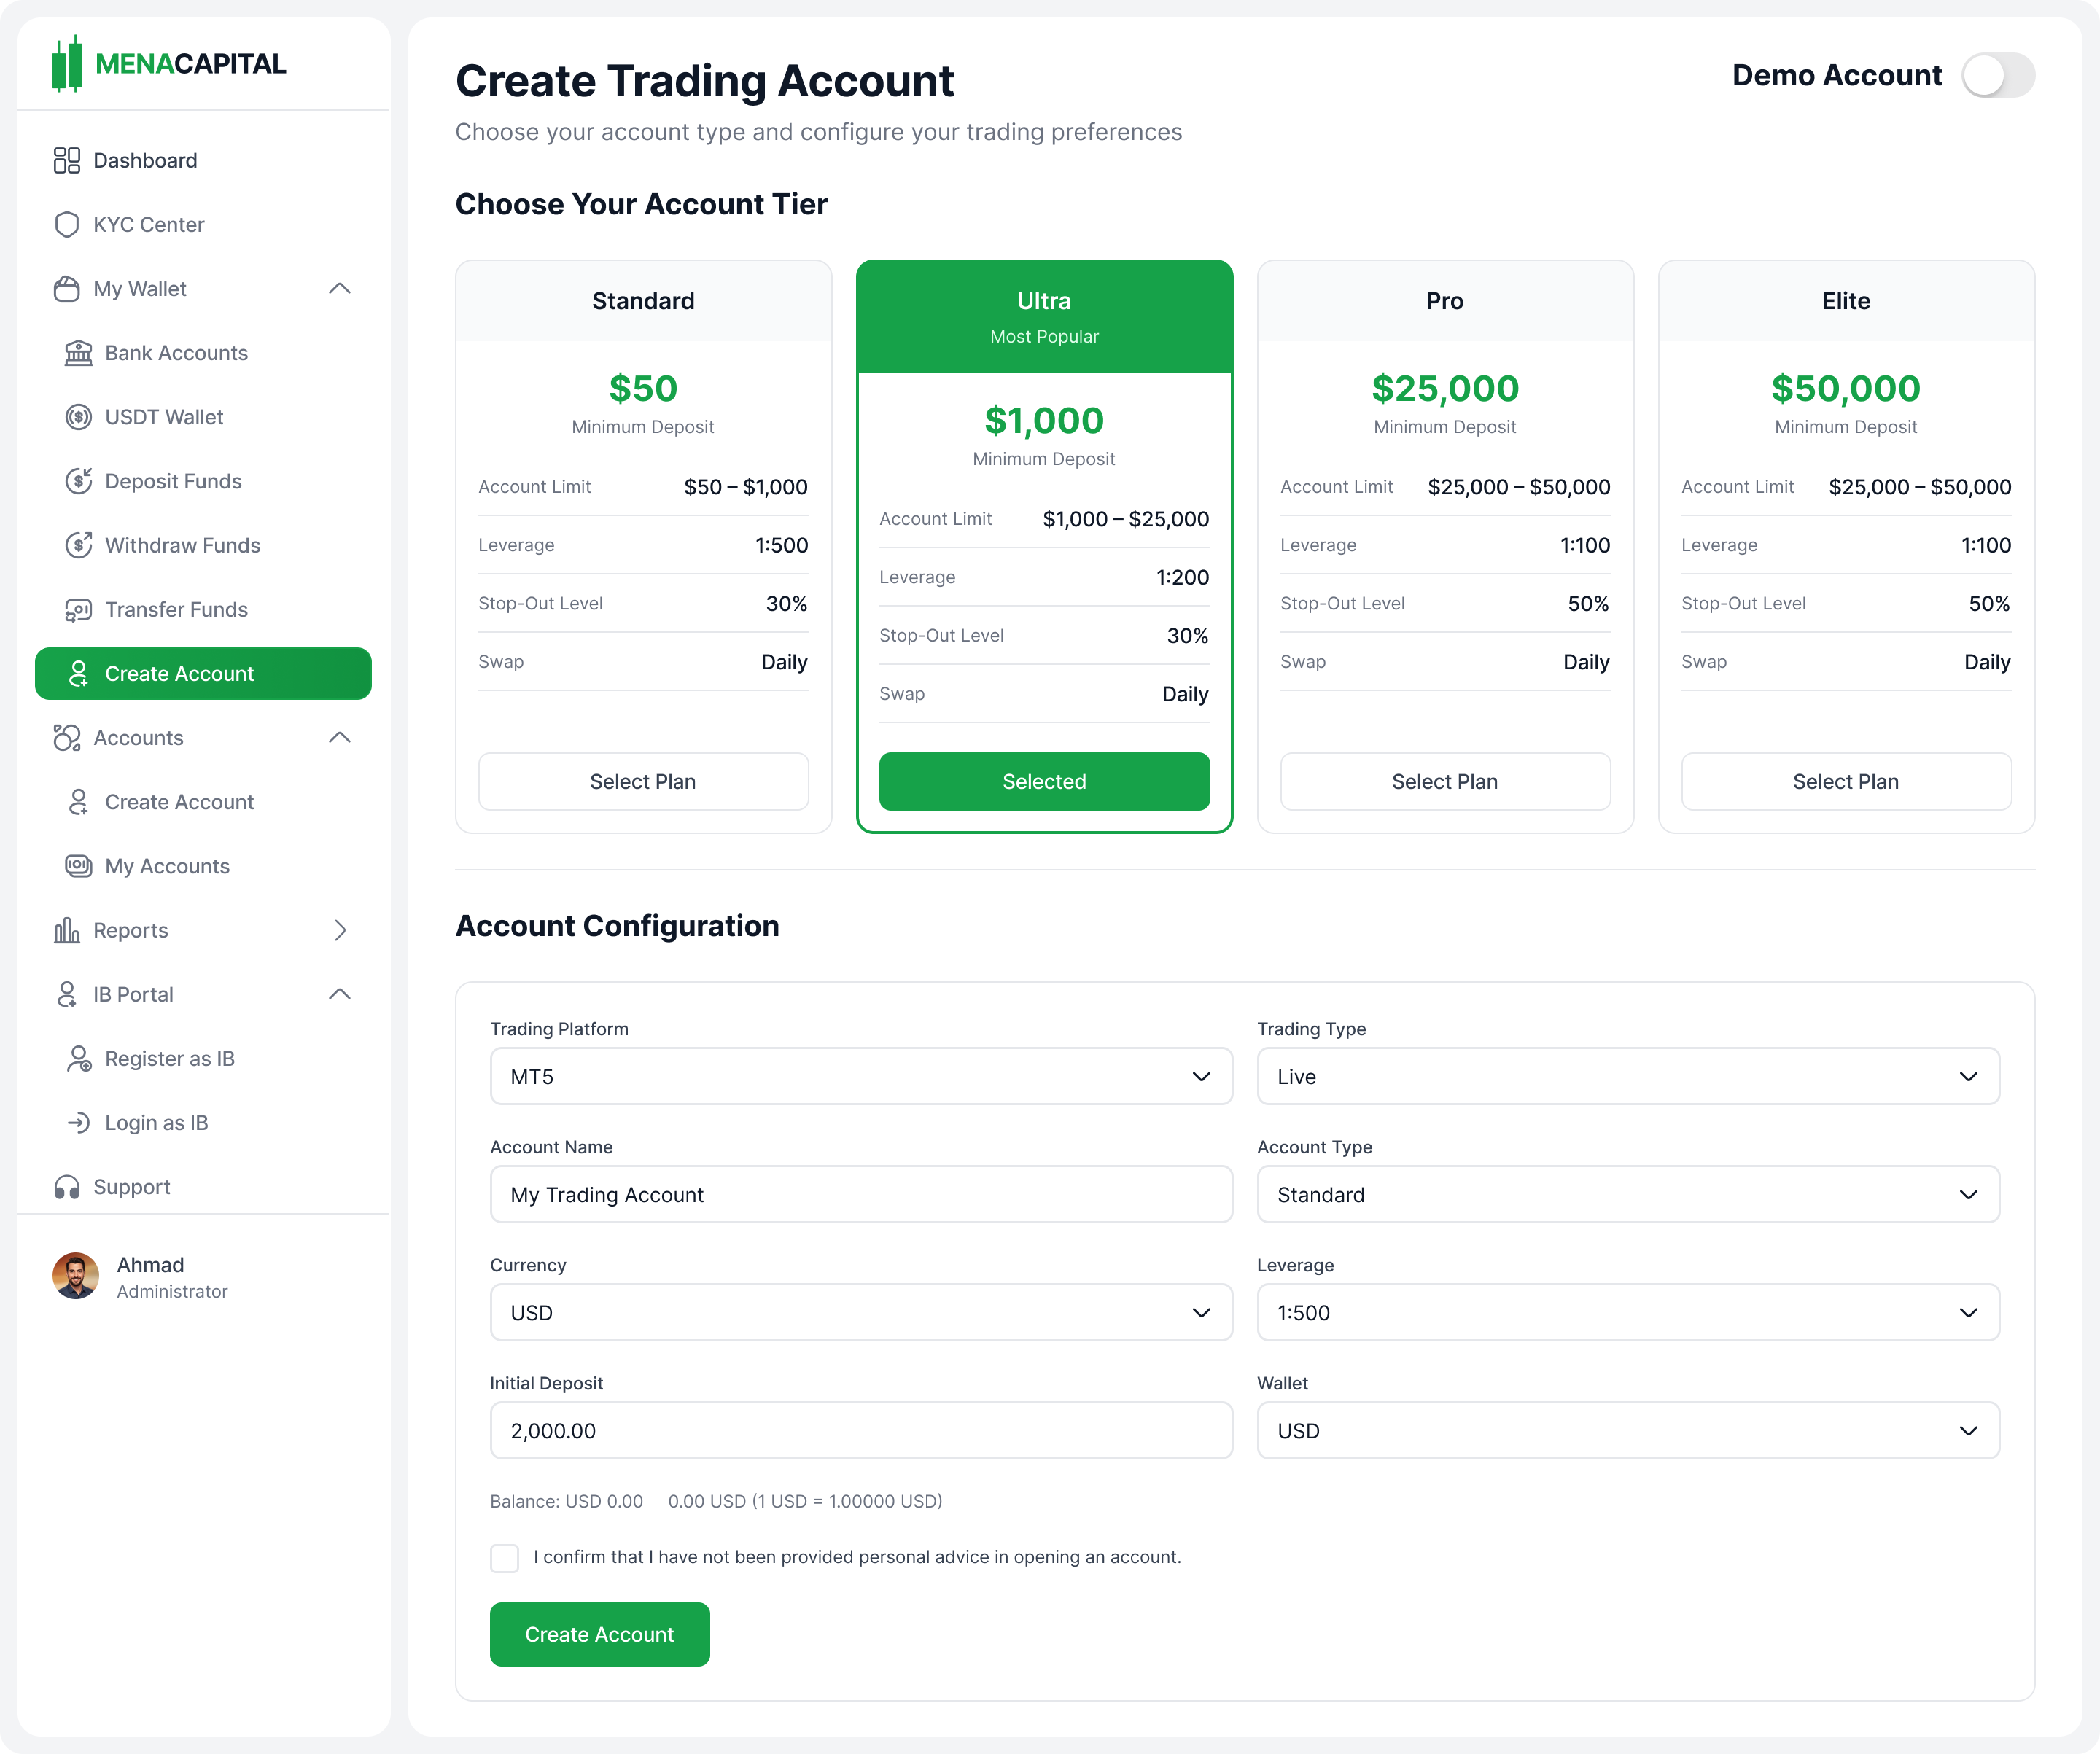Open Deposit Funds menu item
The height and width of the screenshot is (1754, 2100).
click(x=203, y=481)
